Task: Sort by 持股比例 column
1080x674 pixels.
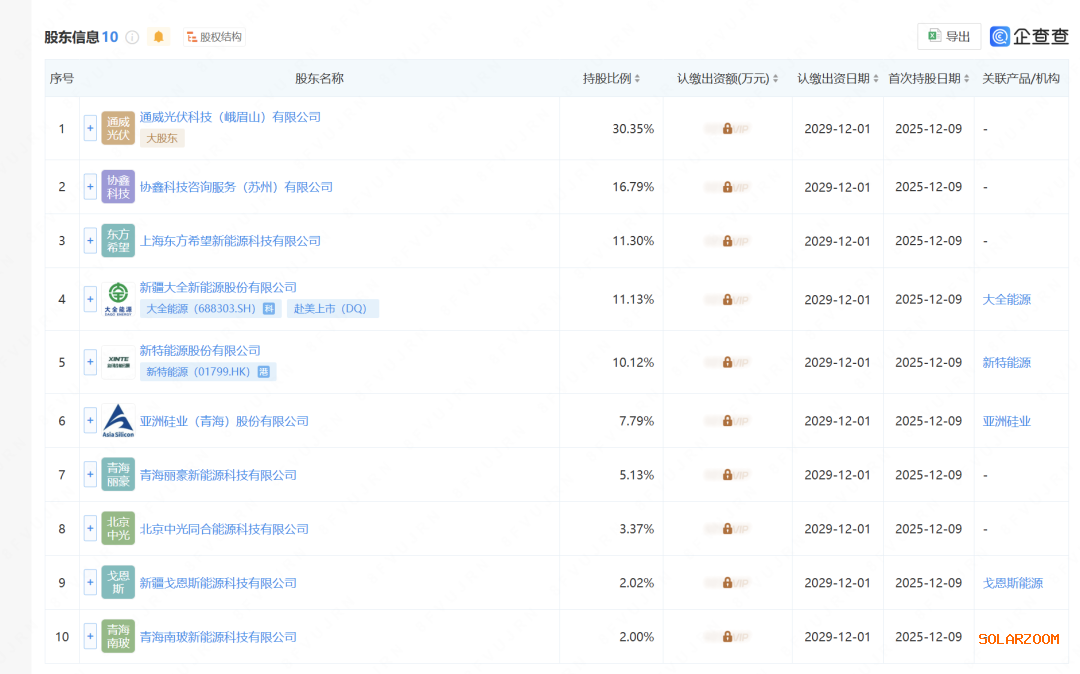Action: click(x=611, y=78)
